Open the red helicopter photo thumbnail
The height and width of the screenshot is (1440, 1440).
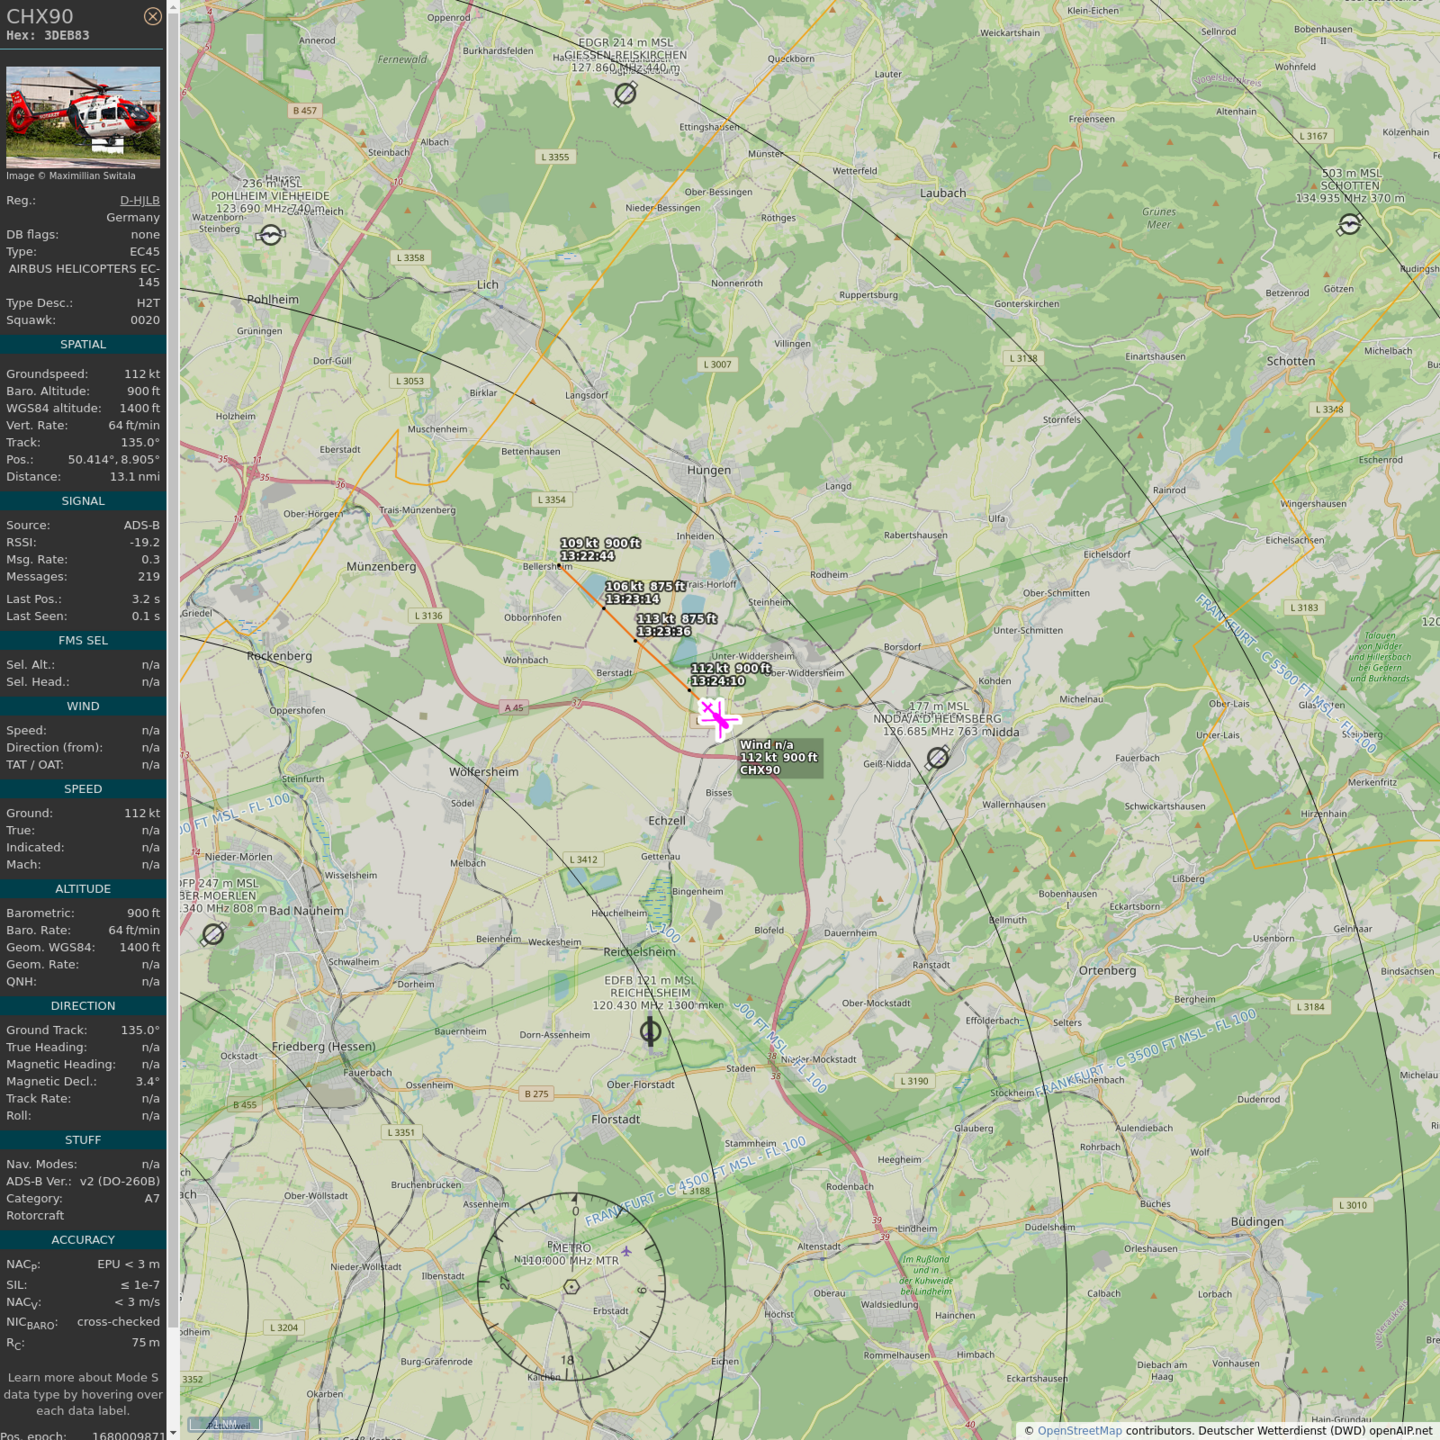[x=83, y=117]
